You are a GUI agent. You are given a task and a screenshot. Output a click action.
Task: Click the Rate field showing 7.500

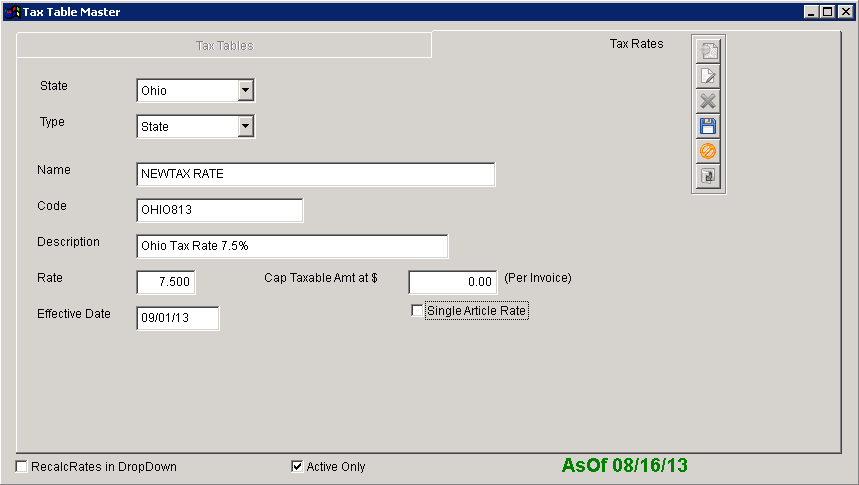click(166, 282)
